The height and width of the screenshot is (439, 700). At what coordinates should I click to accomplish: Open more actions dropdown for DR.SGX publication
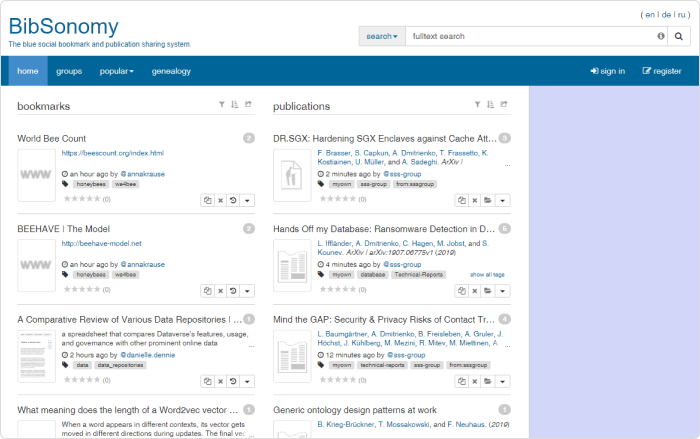point(503,201)
